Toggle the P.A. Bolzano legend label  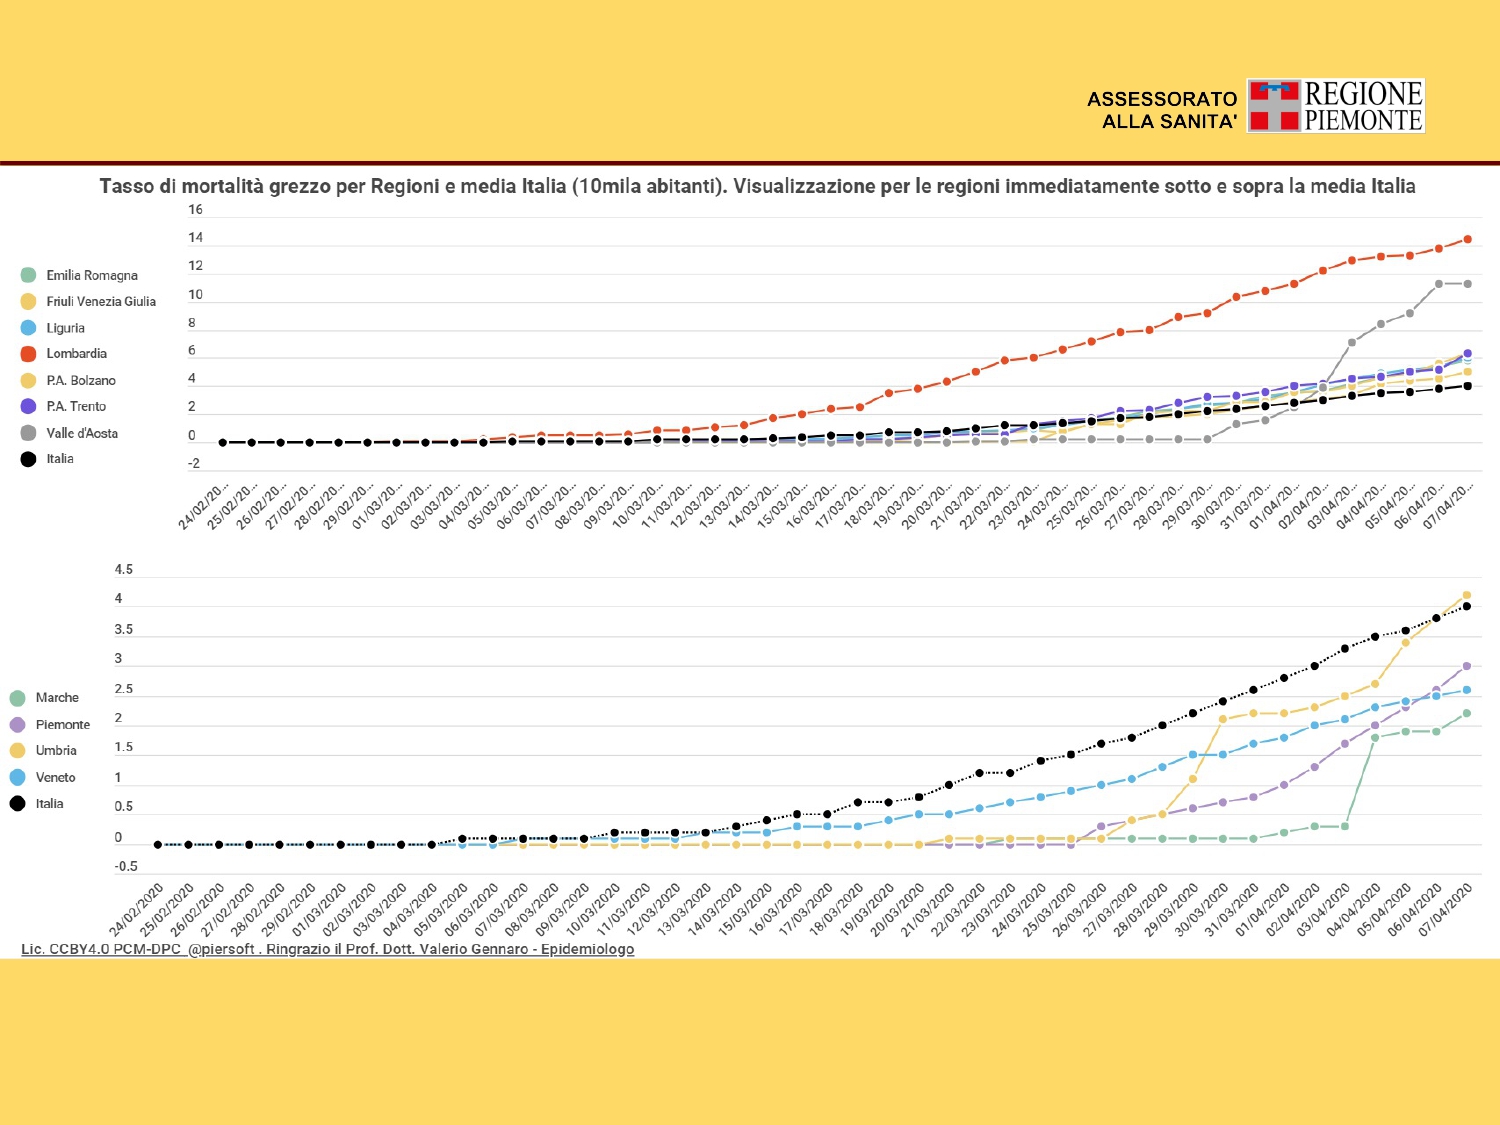pos(80,380)
